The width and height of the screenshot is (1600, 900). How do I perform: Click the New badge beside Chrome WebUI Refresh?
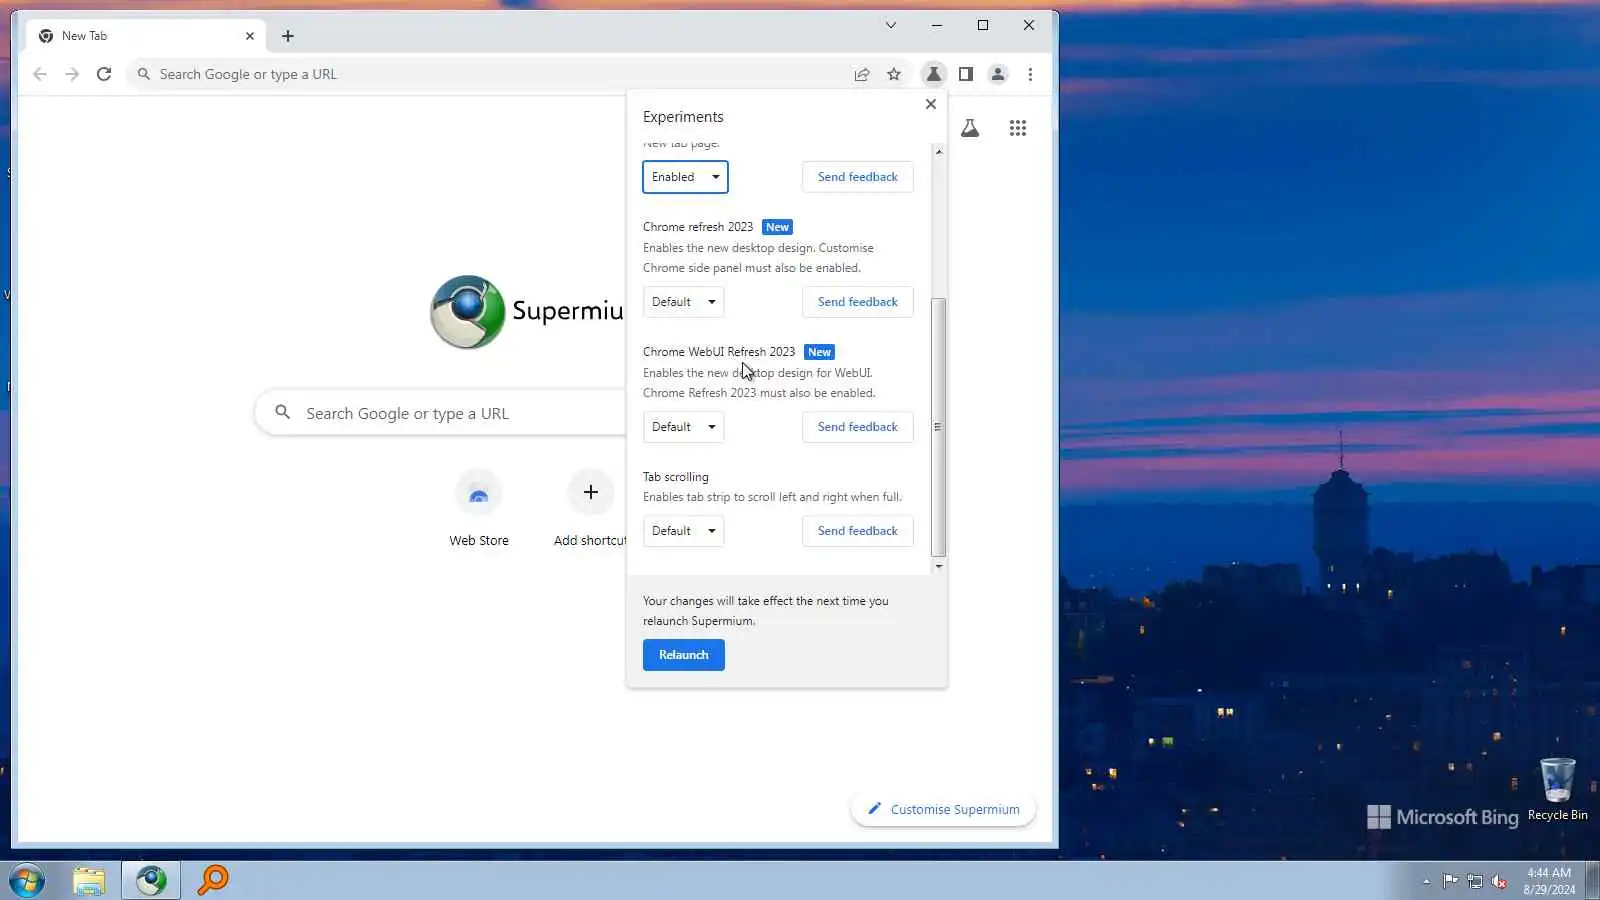coord(819,352)
